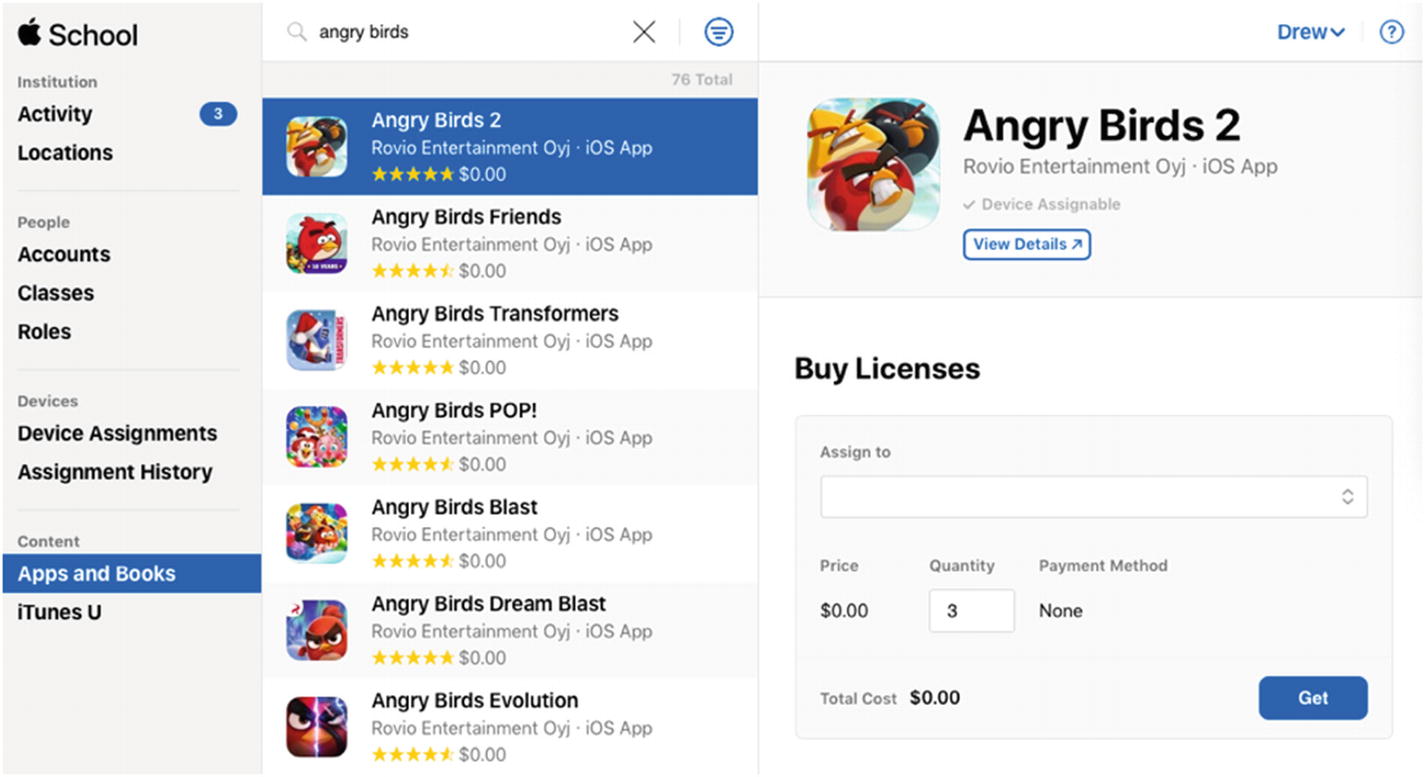Select the Angry Birds Dream Blast title

[x=489, y=604]
